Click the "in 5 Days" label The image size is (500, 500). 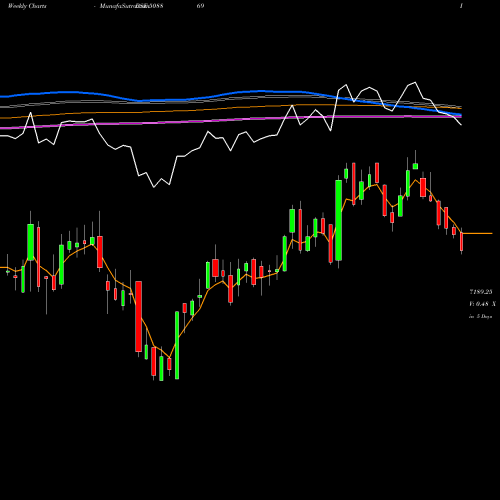480,316
